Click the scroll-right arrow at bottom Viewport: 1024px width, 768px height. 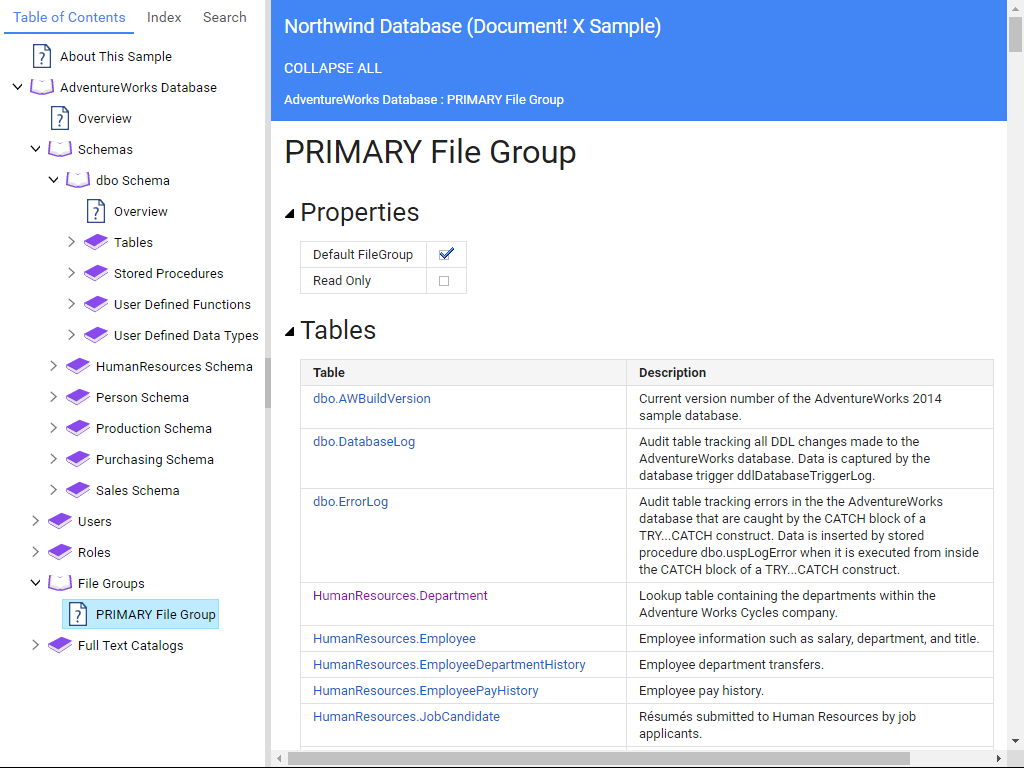(x=999, y=758)
